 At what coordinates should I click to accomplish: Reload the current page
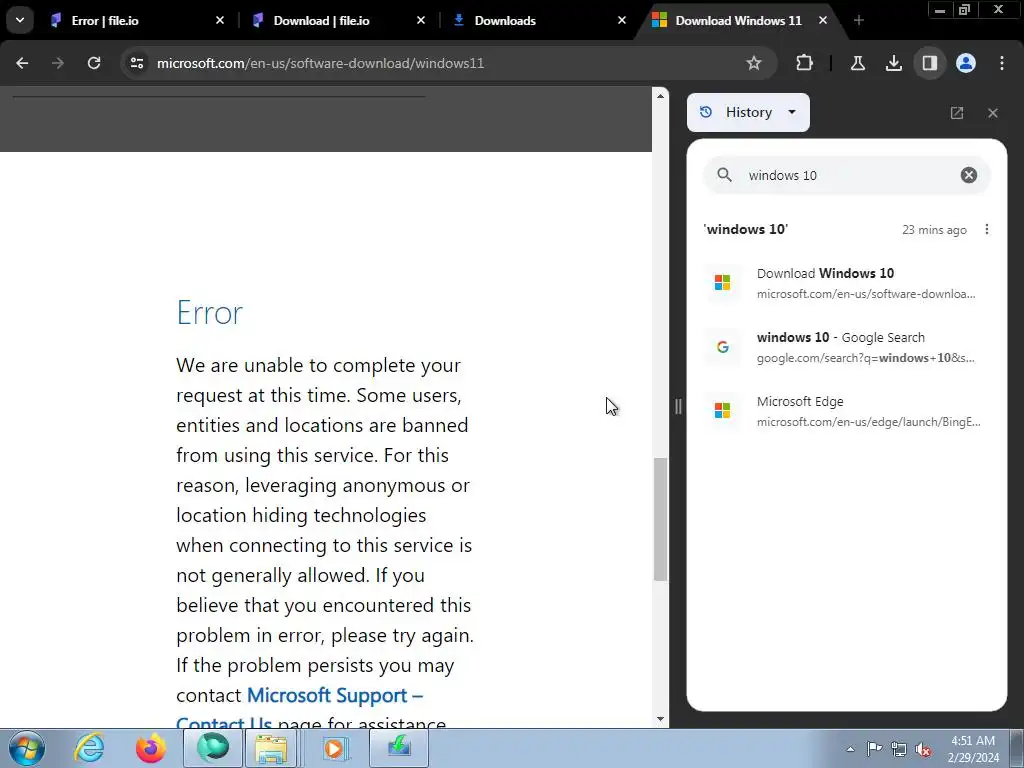(x=94, y=63)
